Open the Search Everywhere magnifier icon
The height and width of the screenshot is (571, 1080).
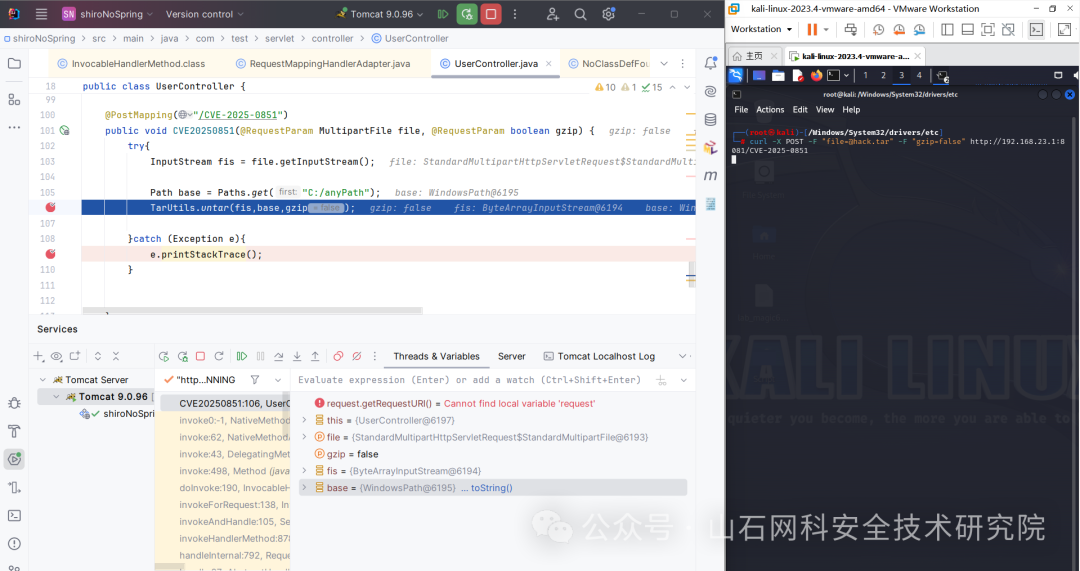581,14
